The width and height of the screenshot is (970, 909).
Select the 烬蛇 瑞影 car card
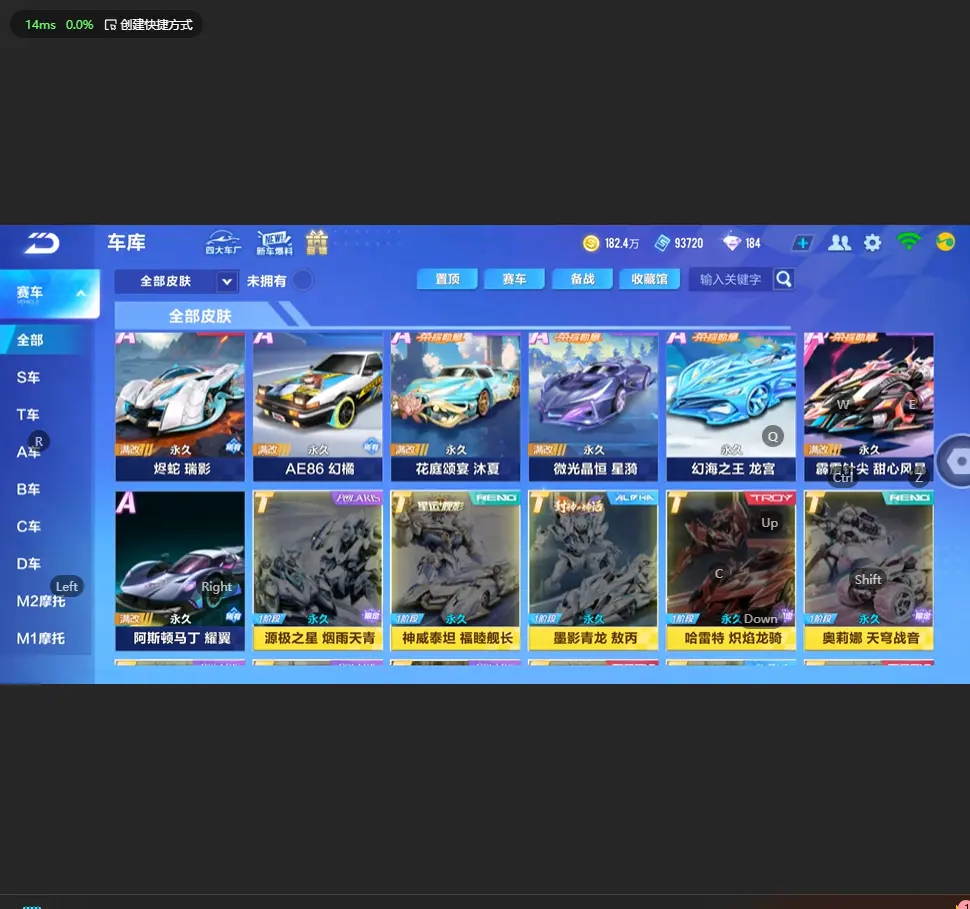coord(180,407)
